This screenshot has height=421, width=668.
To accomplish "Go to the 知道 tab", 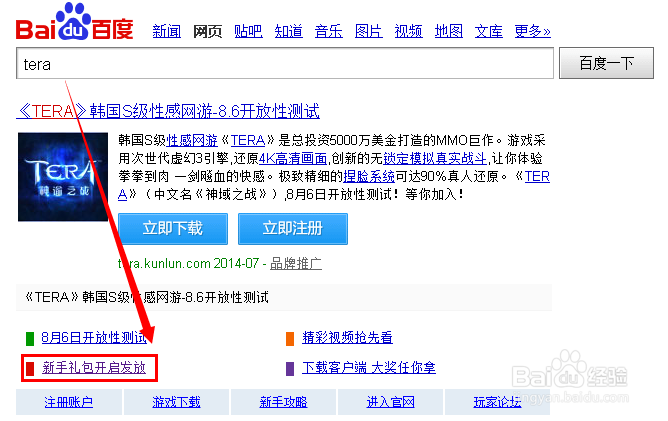I will pos(288,31).
